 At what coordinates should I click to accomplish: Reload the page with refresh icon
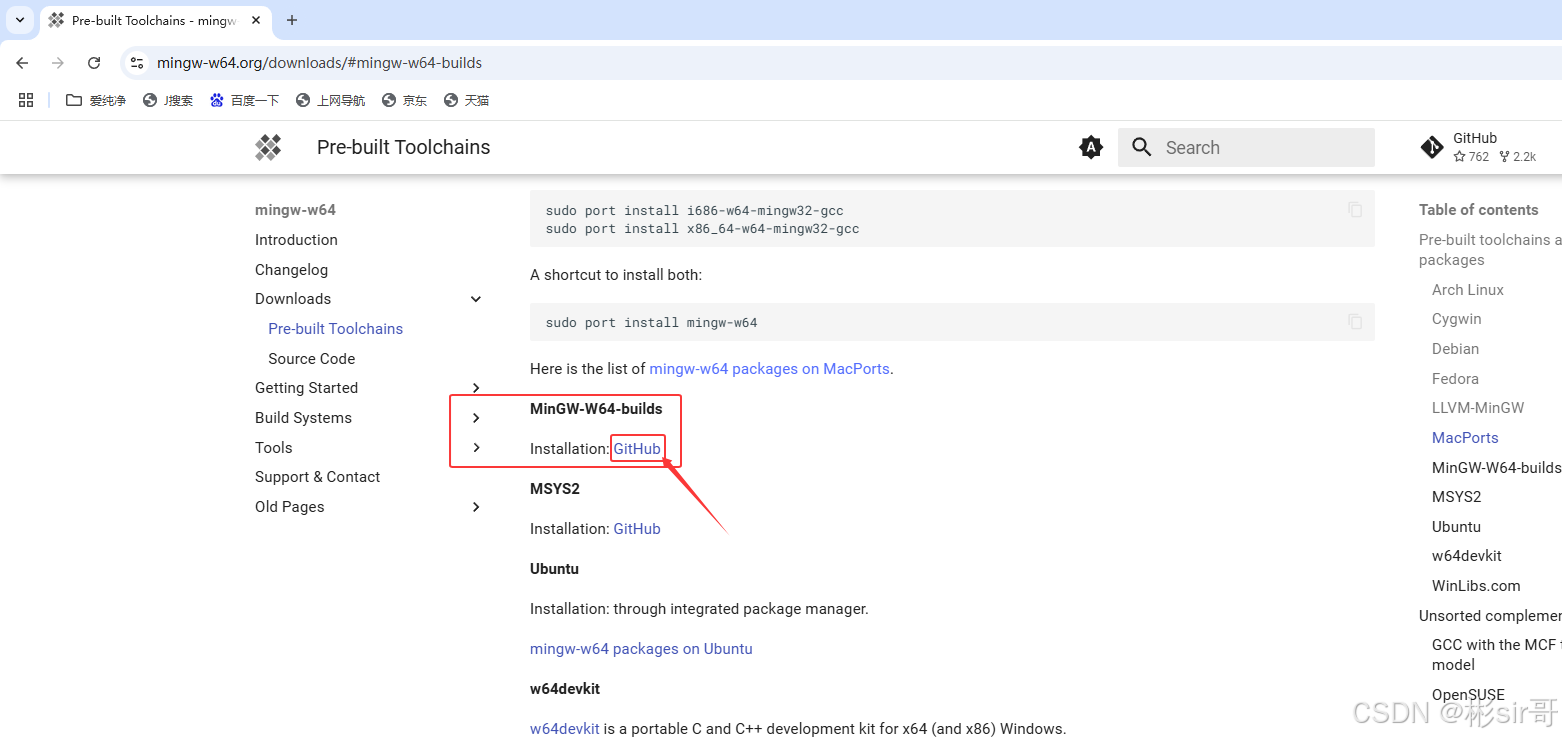tap(94, 63)
